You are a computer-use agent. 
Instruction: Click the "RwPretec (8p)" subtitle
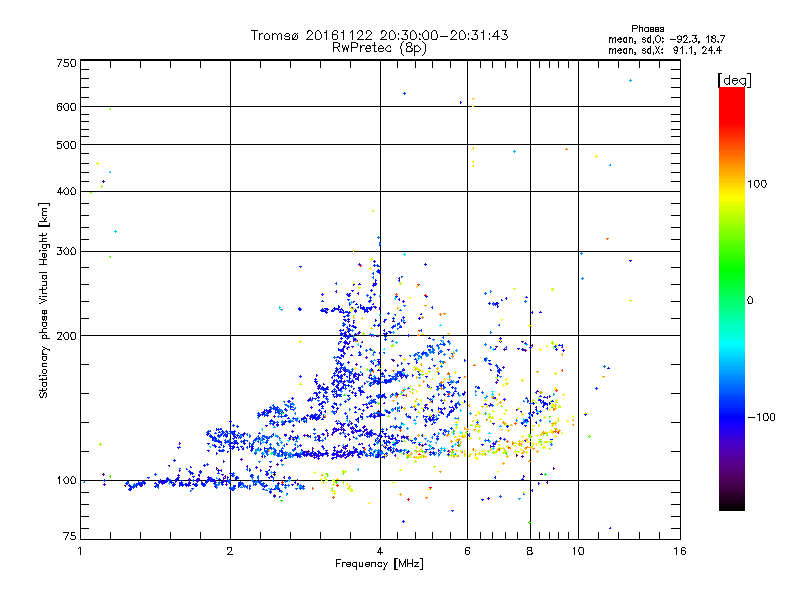tap(379, 48)
